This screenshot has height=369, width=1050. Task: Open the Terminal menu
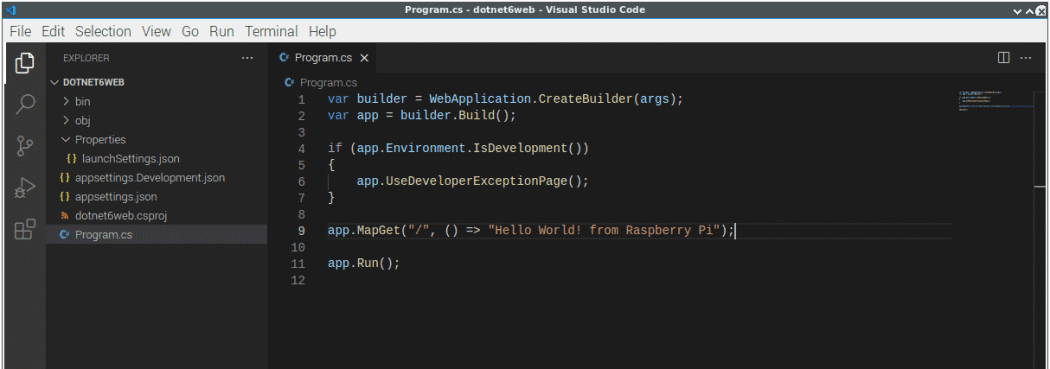271,31
